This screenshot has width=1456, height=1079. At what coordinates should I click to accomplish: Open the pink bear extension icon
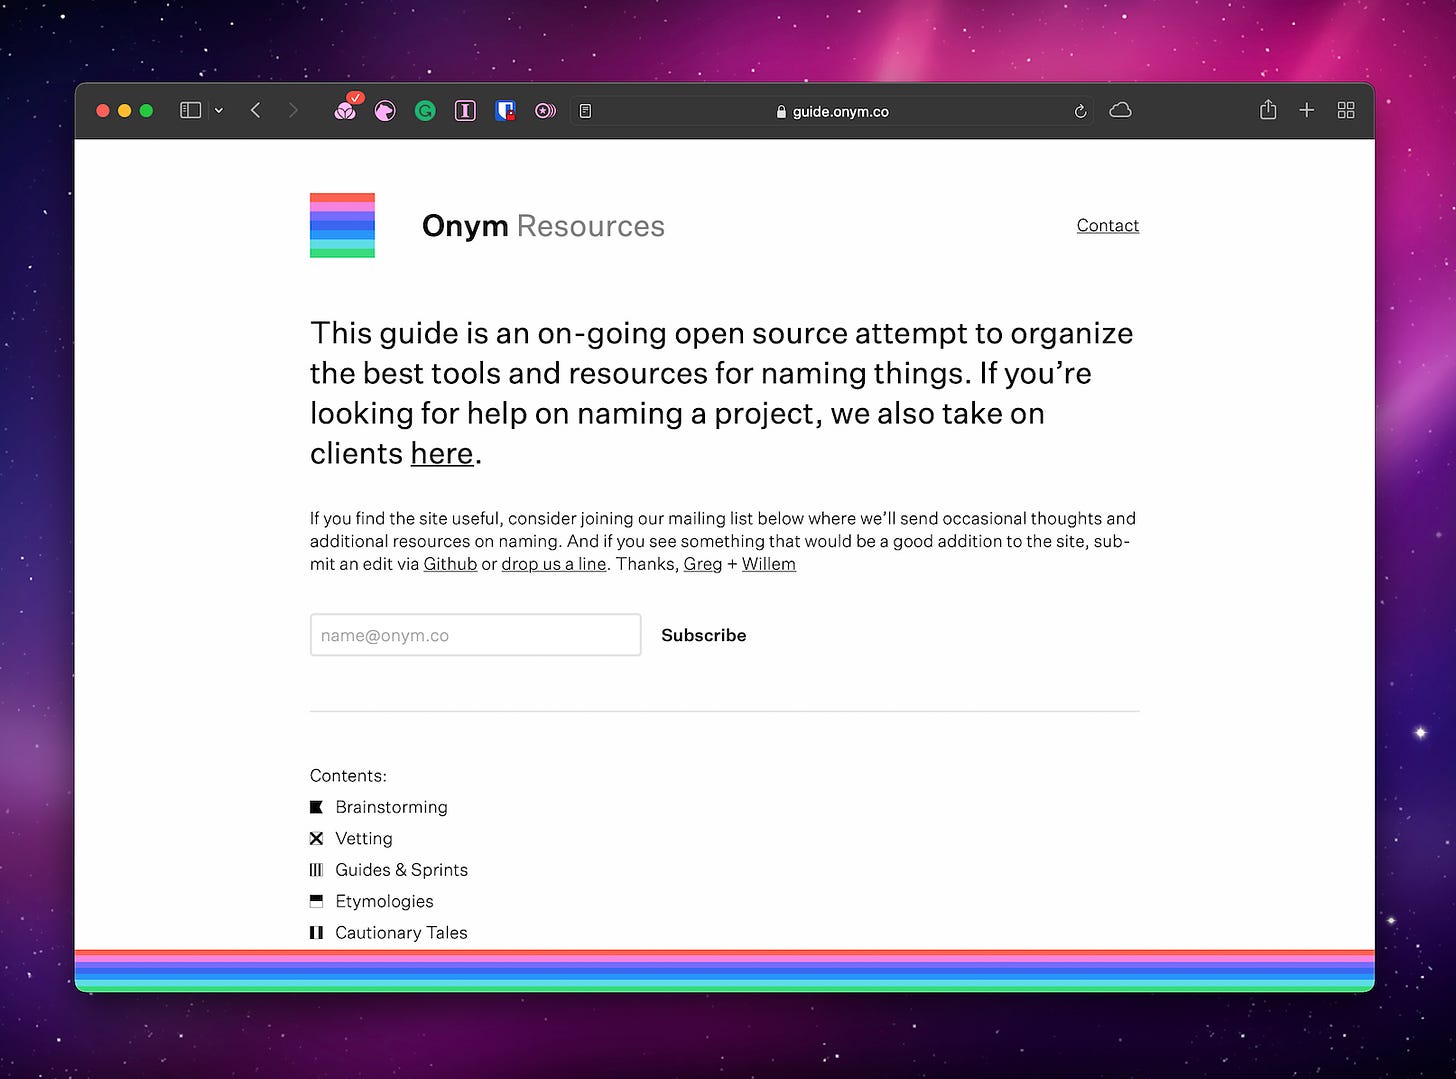pyautogui.click(x=385, y=111)
